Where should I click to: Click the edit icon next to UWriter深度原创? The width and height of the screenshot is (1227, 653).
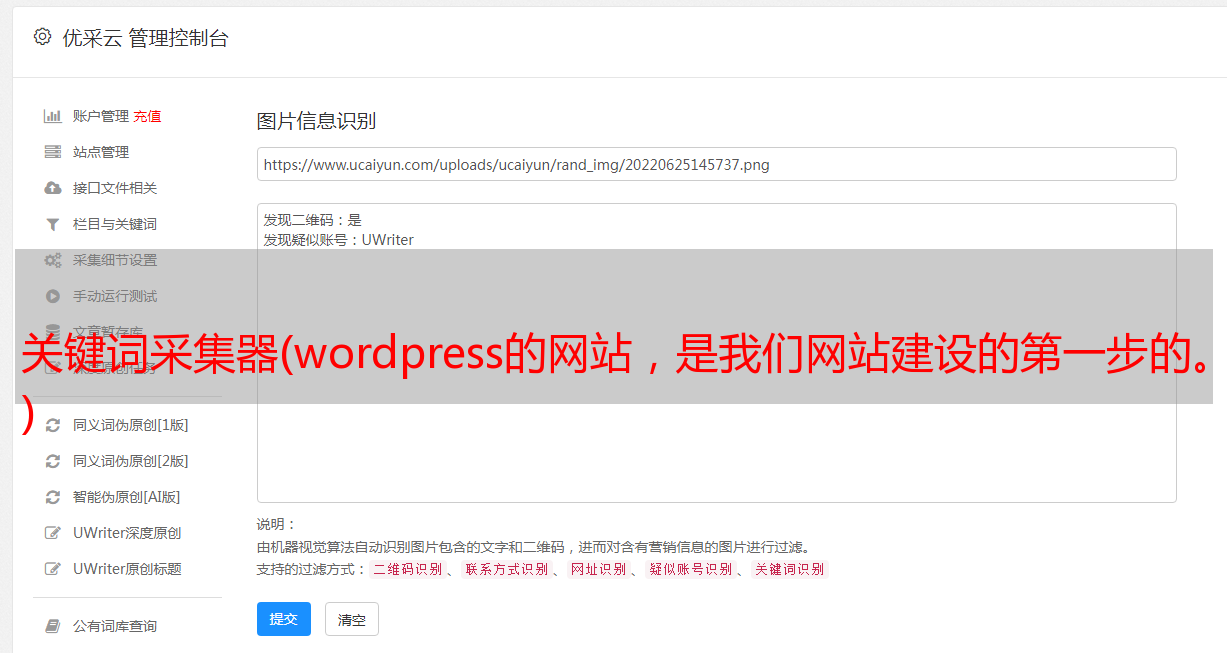[x=53, y=533]
